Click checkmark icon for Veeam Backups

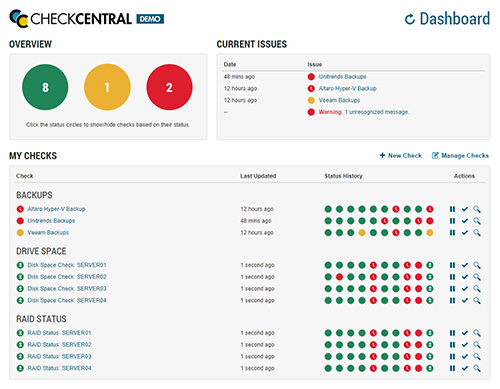pos(465,232)
